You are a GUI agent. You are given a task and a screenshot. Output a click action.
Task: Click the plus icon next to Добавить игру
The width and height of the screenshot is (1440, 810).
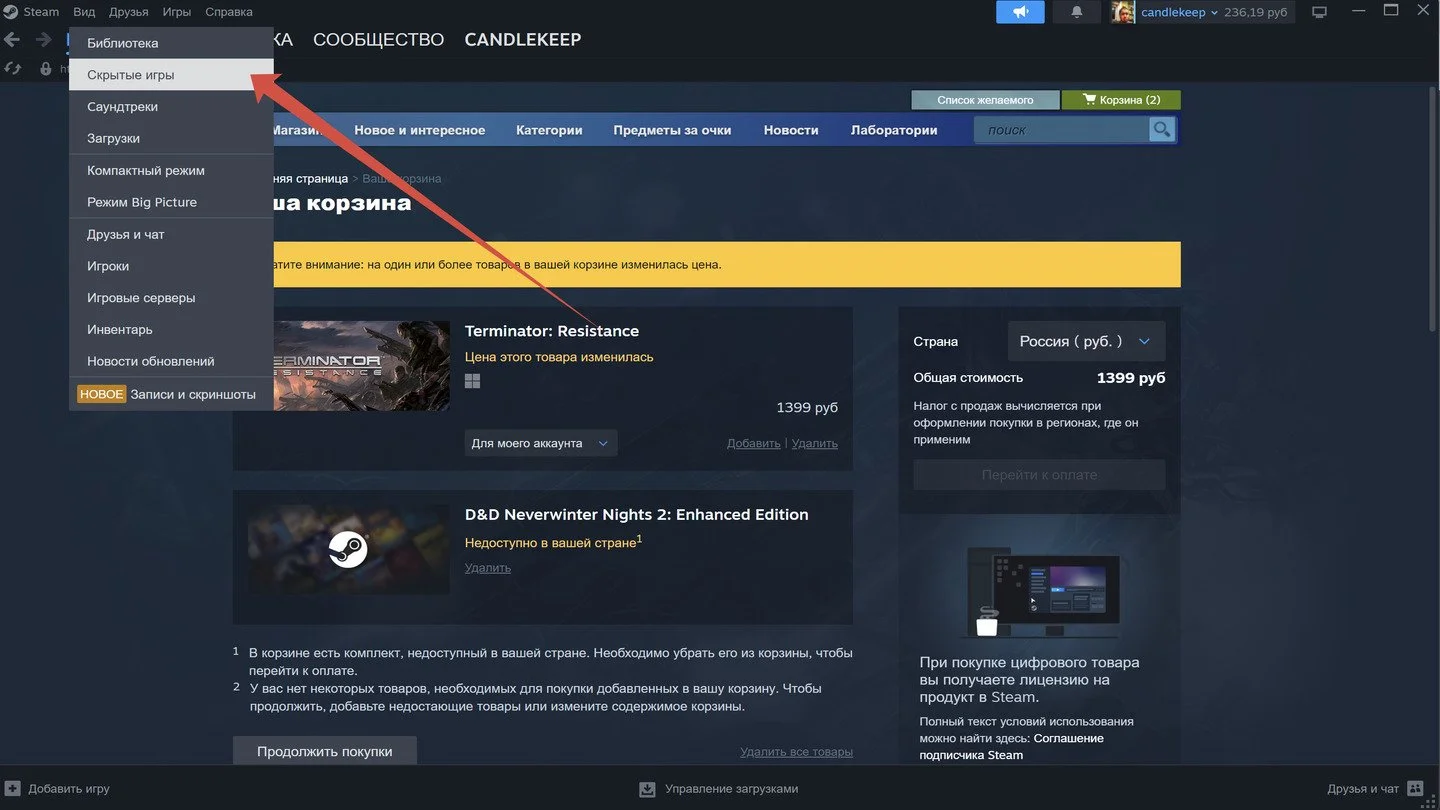(x=12, y=788)
